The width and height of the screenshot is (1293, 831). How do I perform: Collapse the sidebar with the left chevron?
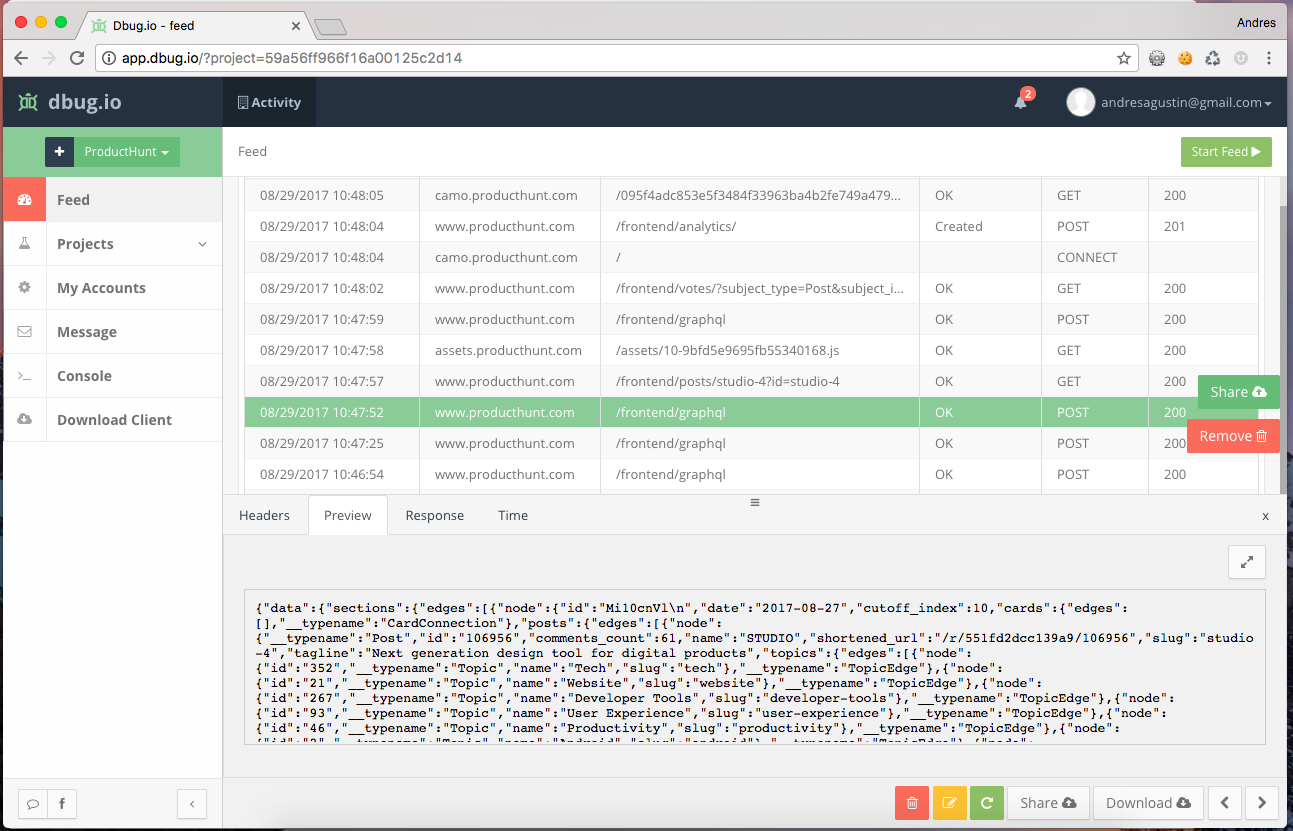pyautogui.click(x=191, y=803)
